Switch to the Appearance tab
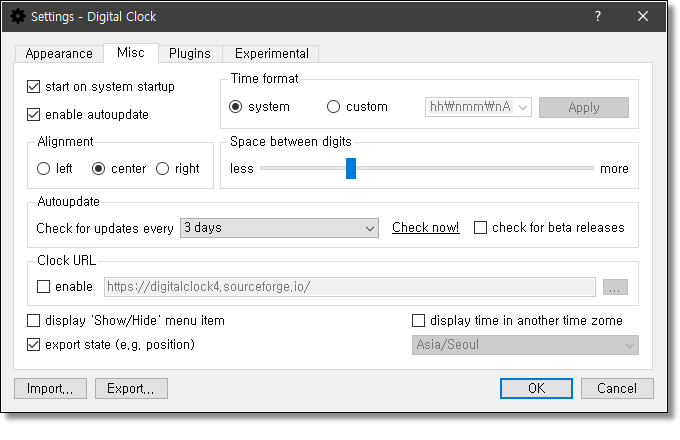Viewport: 680px width, 440px height. pos(59,53)
